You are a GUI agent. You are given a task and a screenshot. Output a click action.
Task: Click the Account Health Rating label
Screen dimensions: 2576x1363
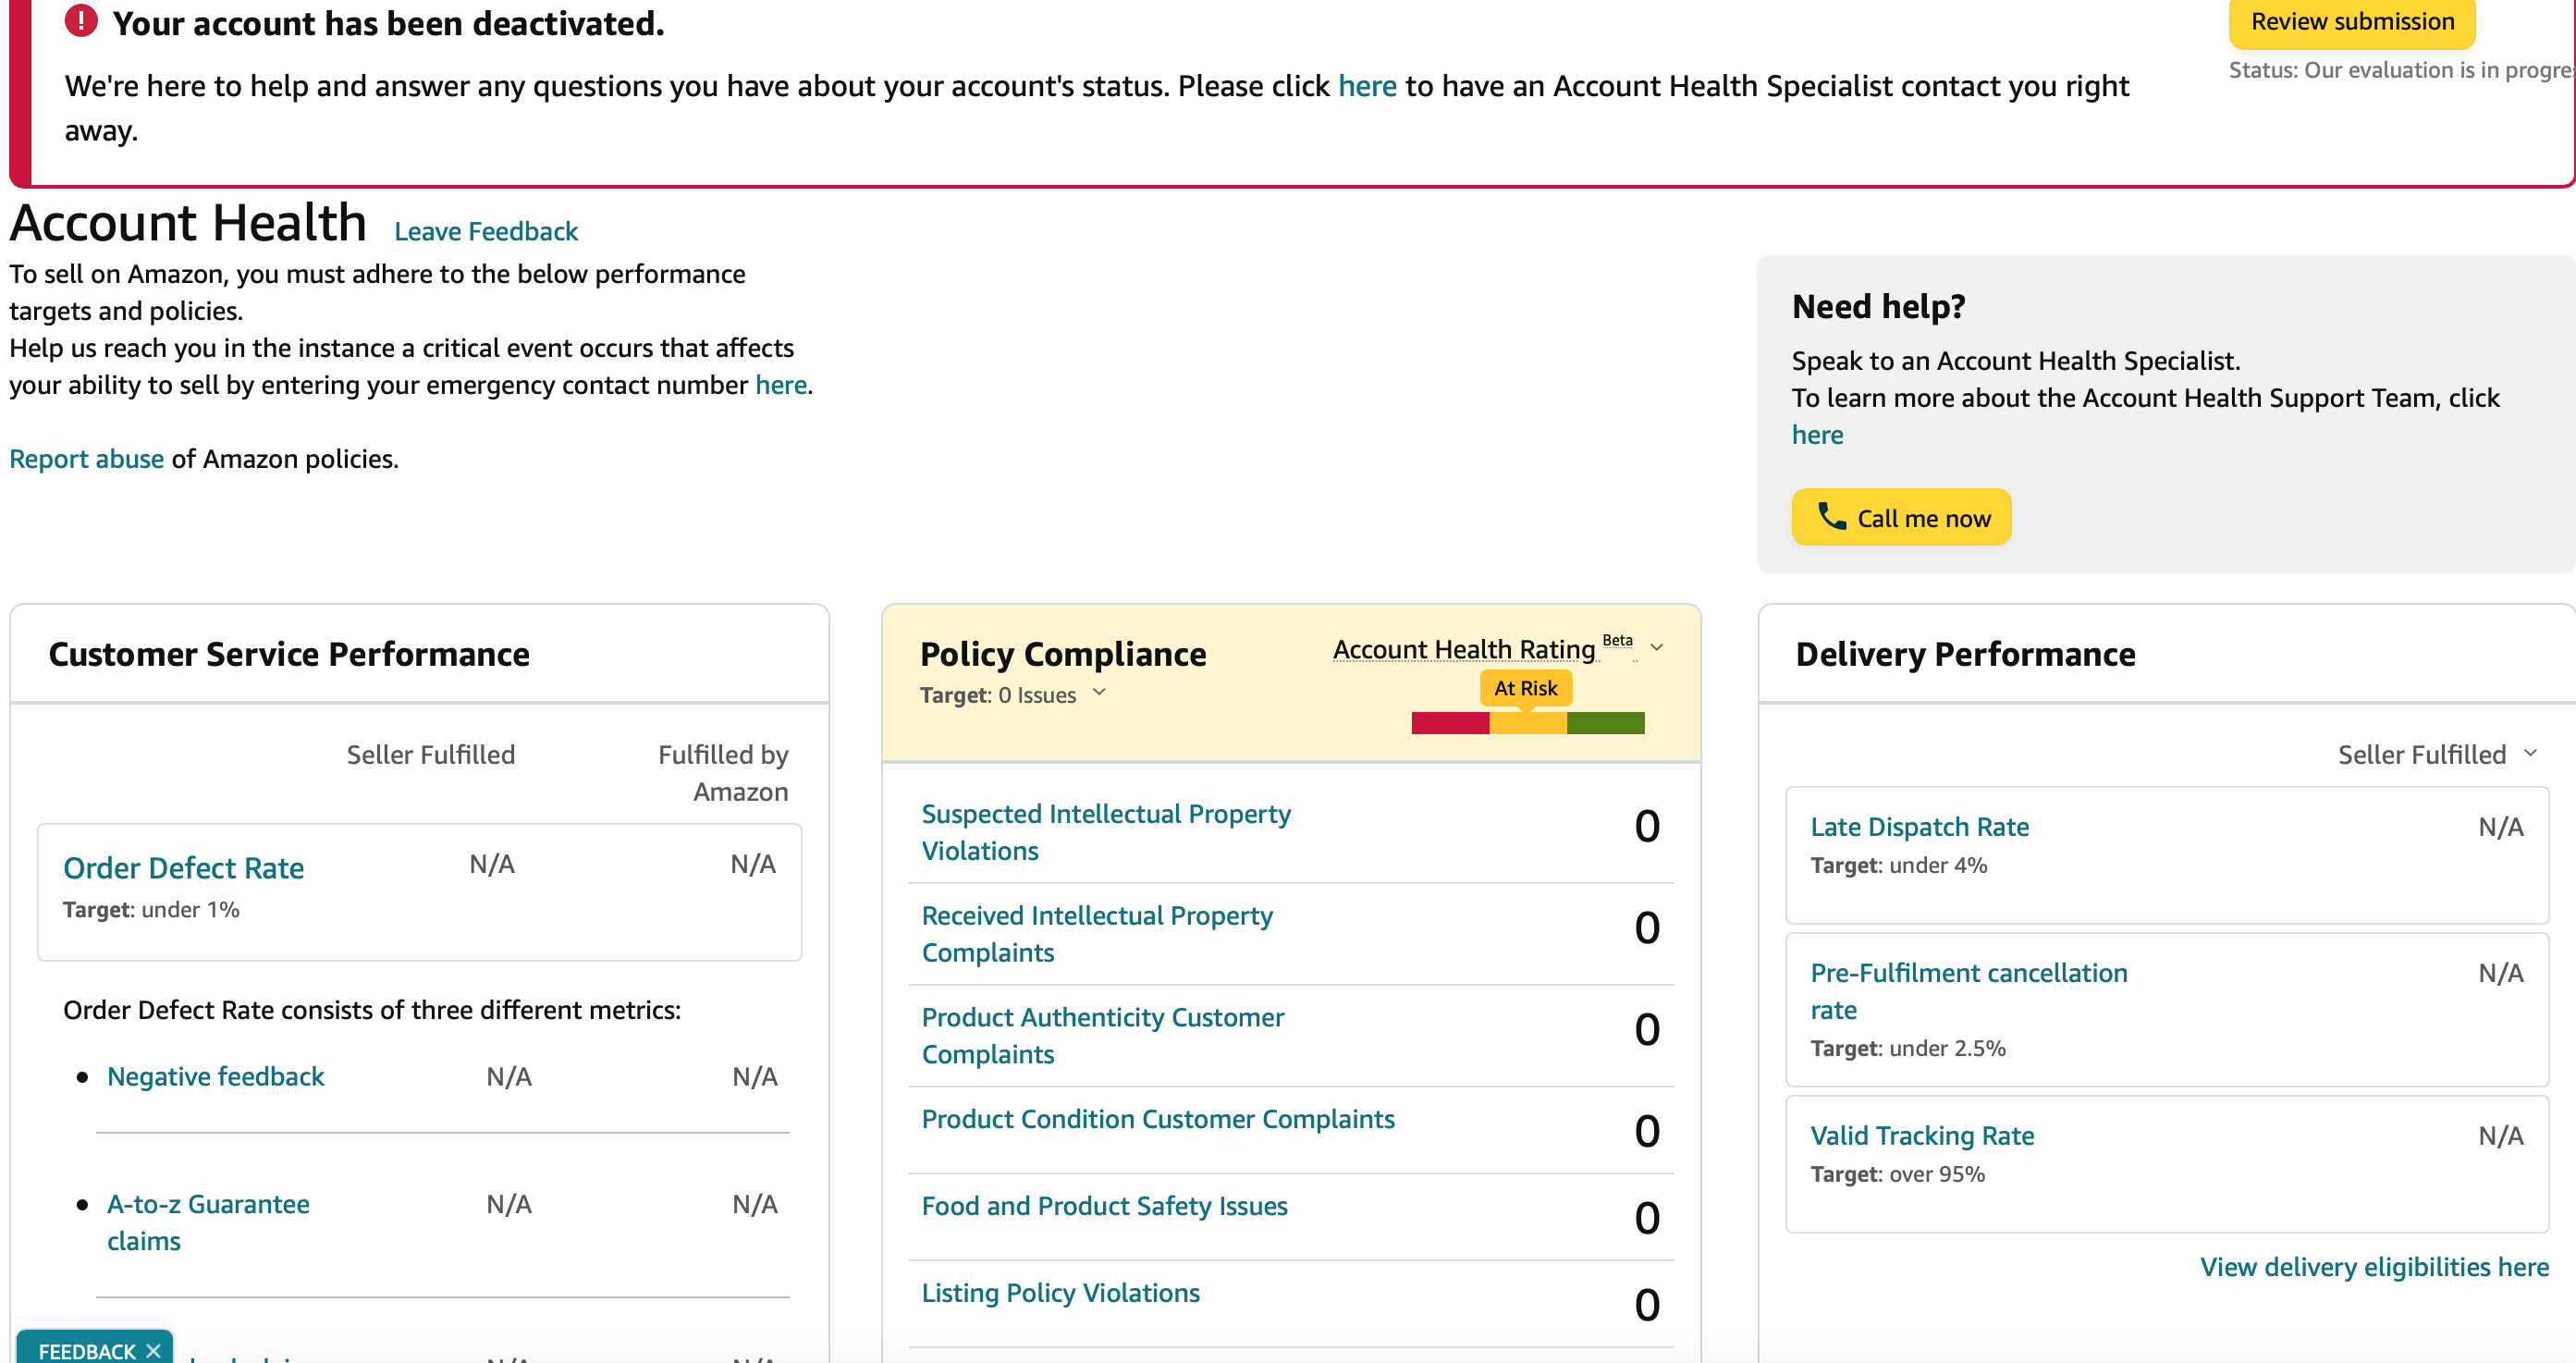click(1464, 649)
